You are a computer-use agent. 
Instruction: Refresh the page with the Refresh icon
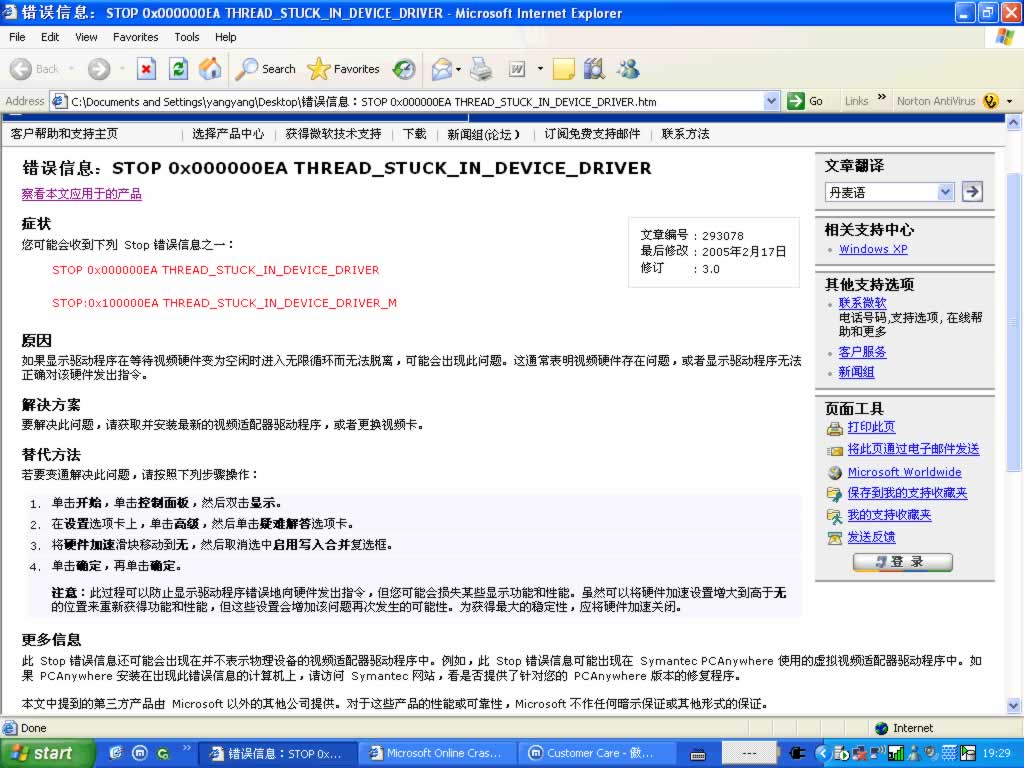coord(178,69)
